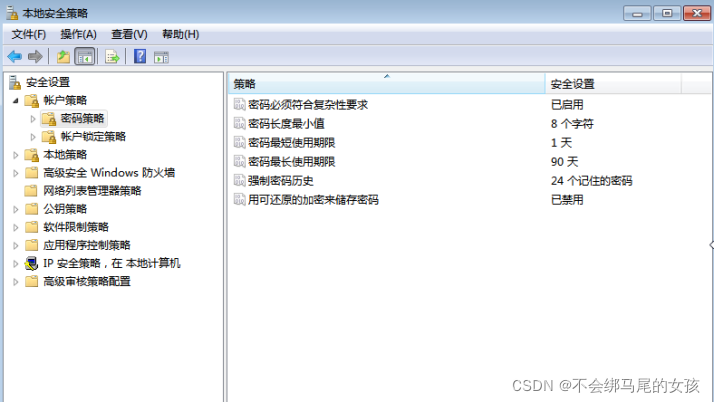This screenshot has width=715, height=403.
Task: Click the 密码策略 folder icon
Action: click(x=49, y=119)
